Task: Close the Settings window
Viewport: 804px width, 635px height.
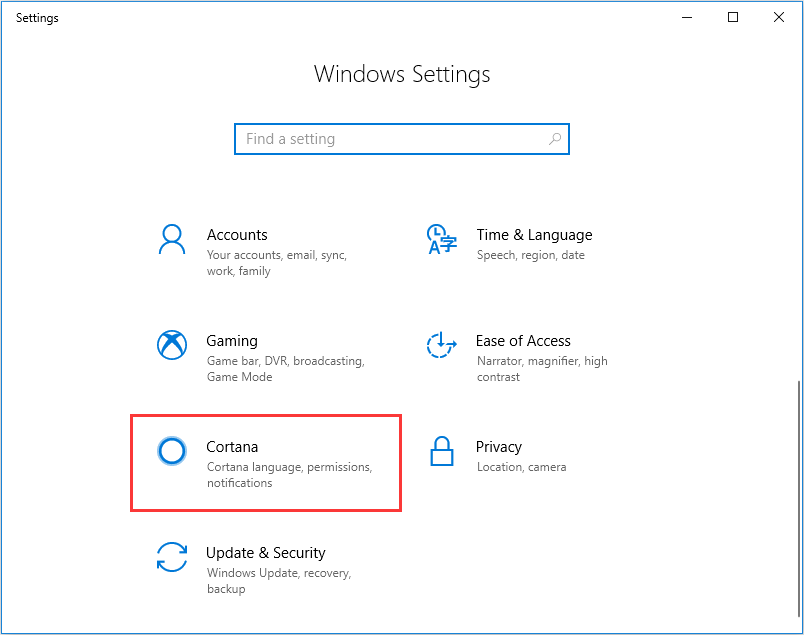Action: click(779, 17)
